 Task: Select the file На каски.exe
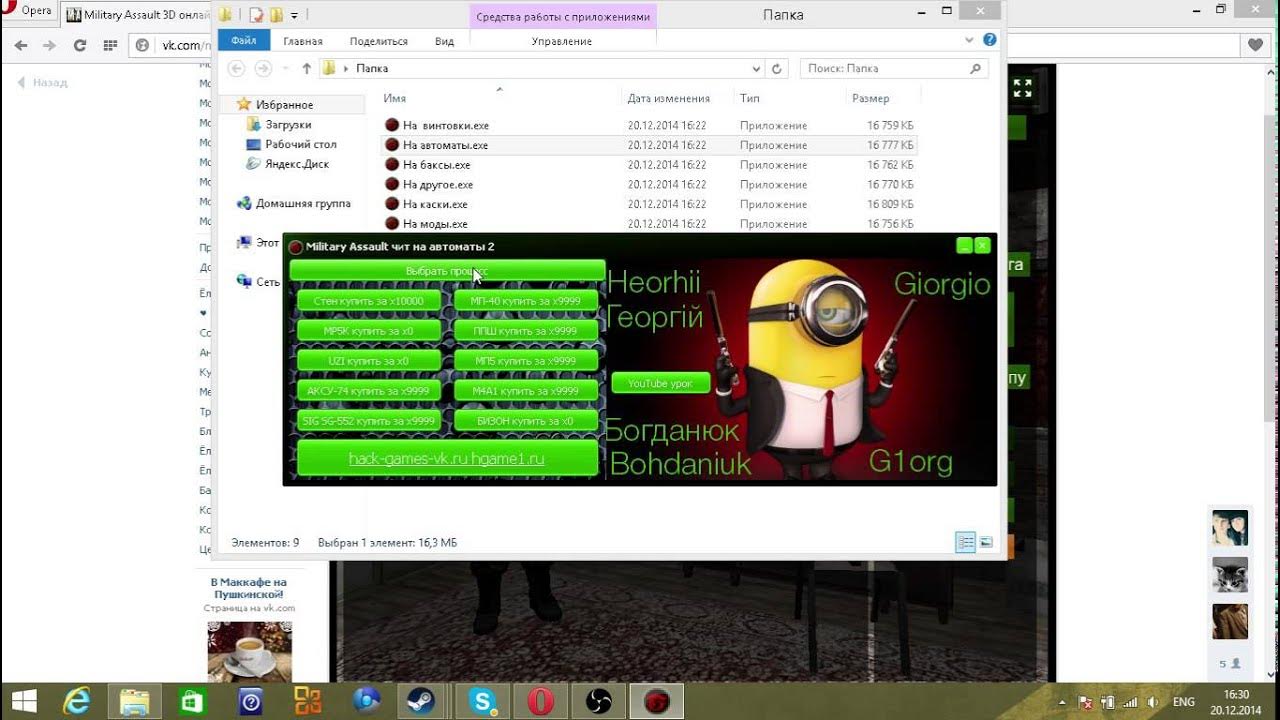coord(648,204)
